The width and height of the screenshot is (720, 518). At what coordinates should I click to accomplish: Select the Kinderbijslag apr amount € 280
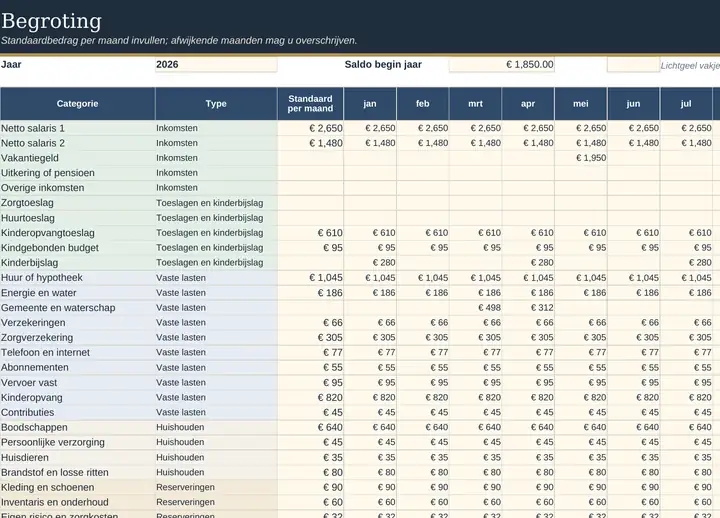(528, 263)
